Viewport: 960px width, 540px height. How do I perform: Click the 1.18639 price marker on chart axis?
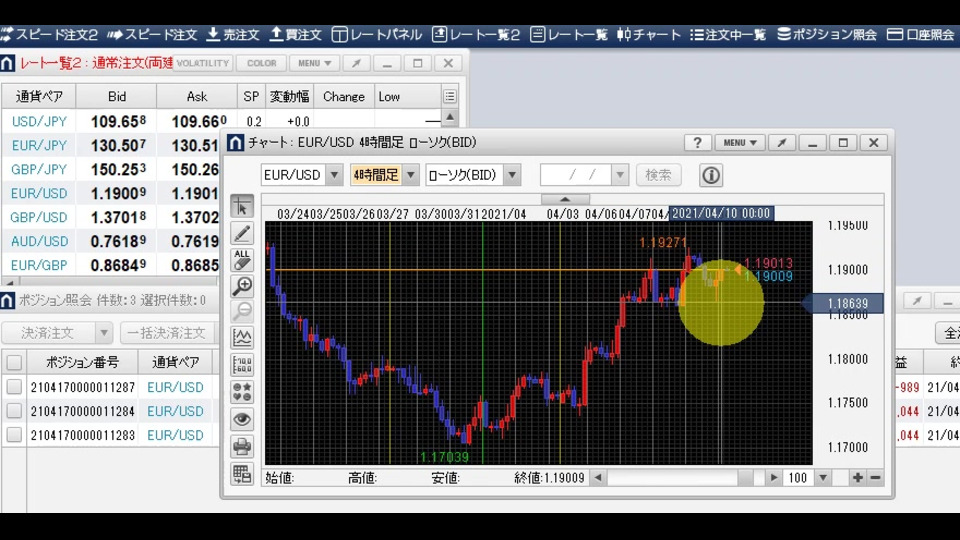(x=843, y=303)
